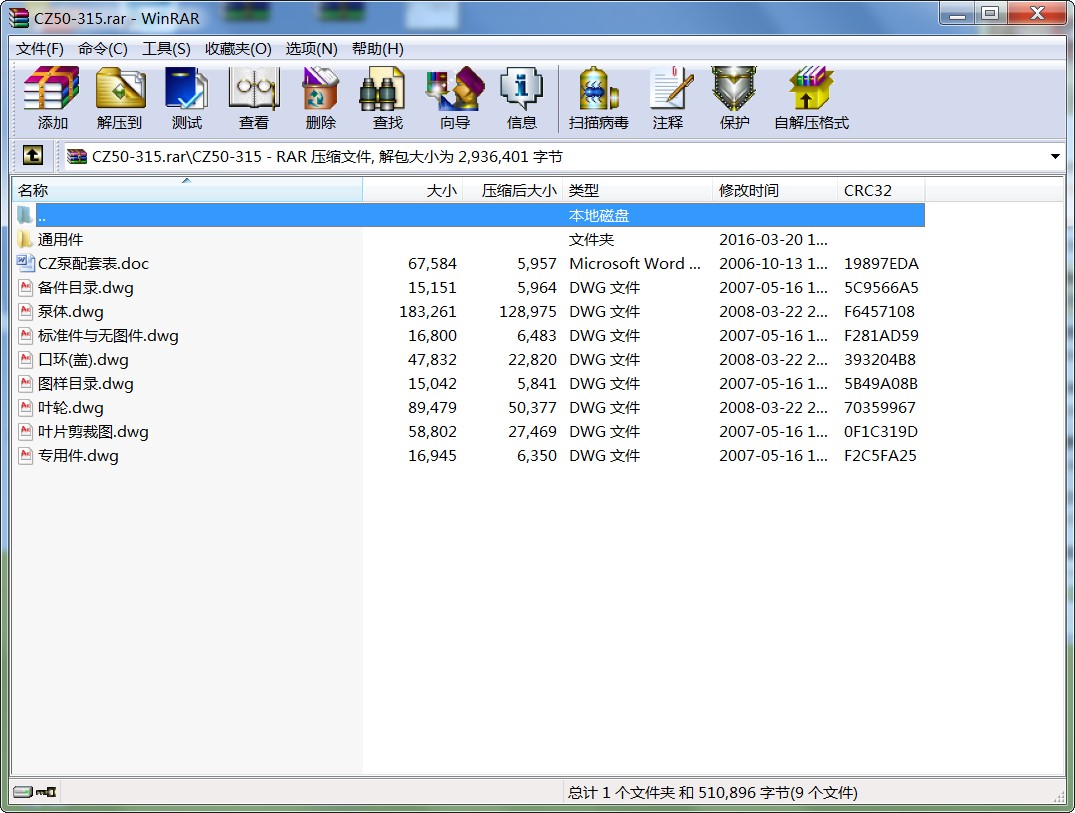Go up one folder level button
The height and width of the screenshot is (813, 1075).
click(33, 156)
